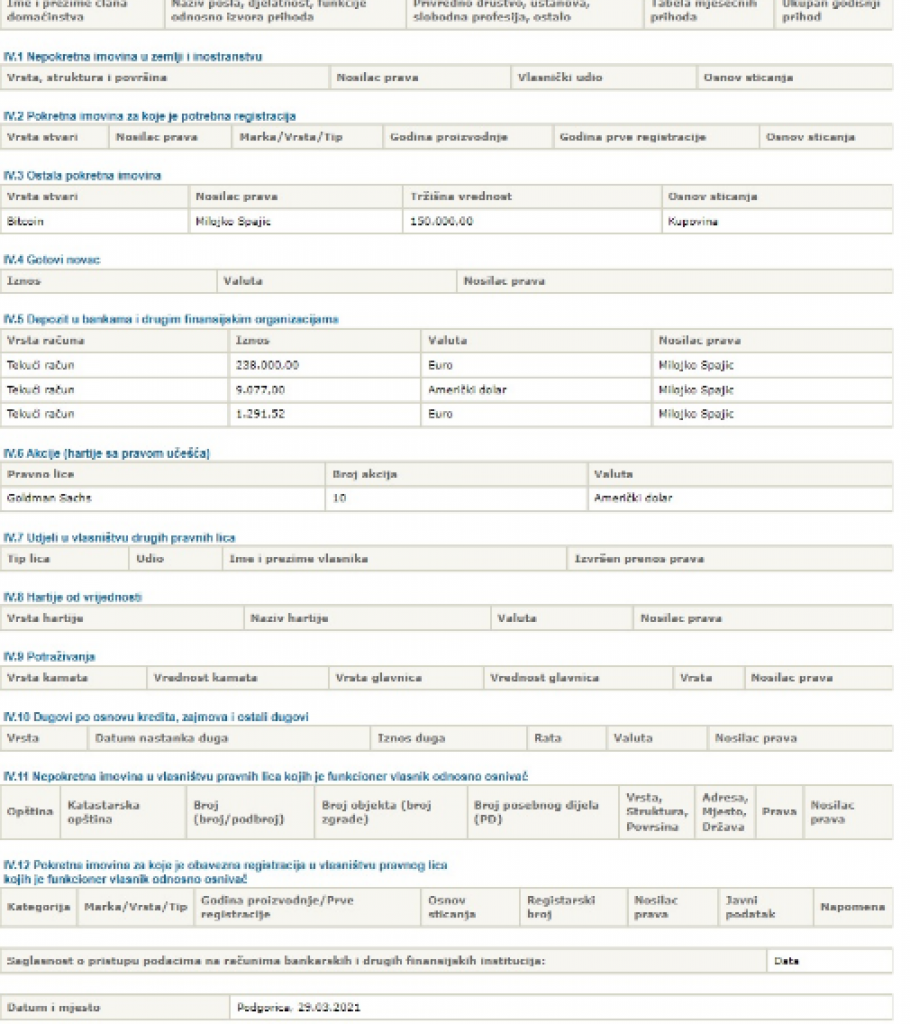
Task: Click the Kupovina acquisition basis cell
Action: pos(692,221)
